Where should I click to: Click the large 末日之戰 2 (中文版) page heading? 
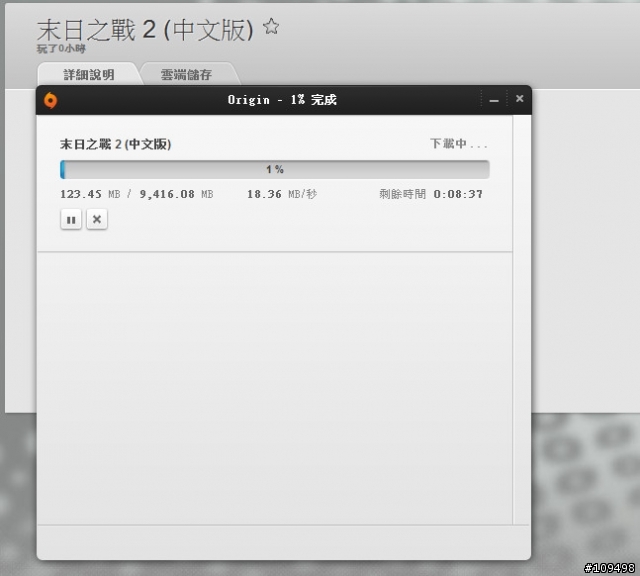(x=145, y=30)
